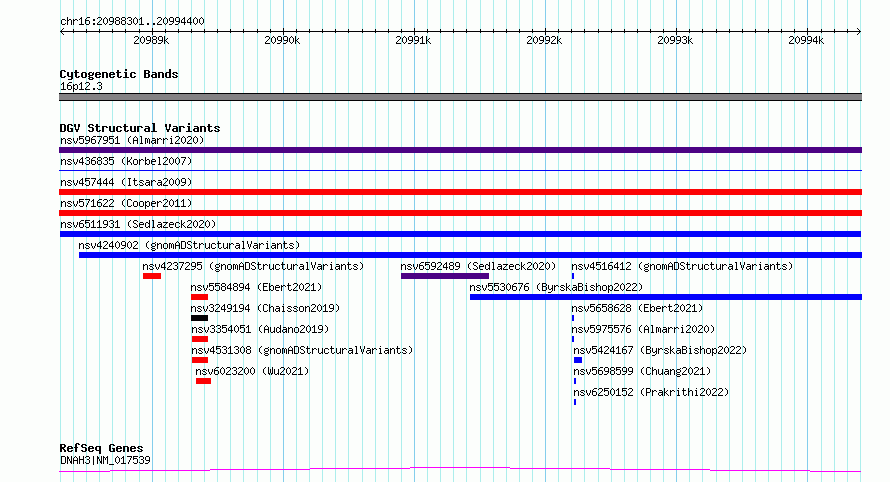The image size is (890, 482).
Task: Click the nsv5584894 (Ebert2021) red bar
Action: click(199, 297)
